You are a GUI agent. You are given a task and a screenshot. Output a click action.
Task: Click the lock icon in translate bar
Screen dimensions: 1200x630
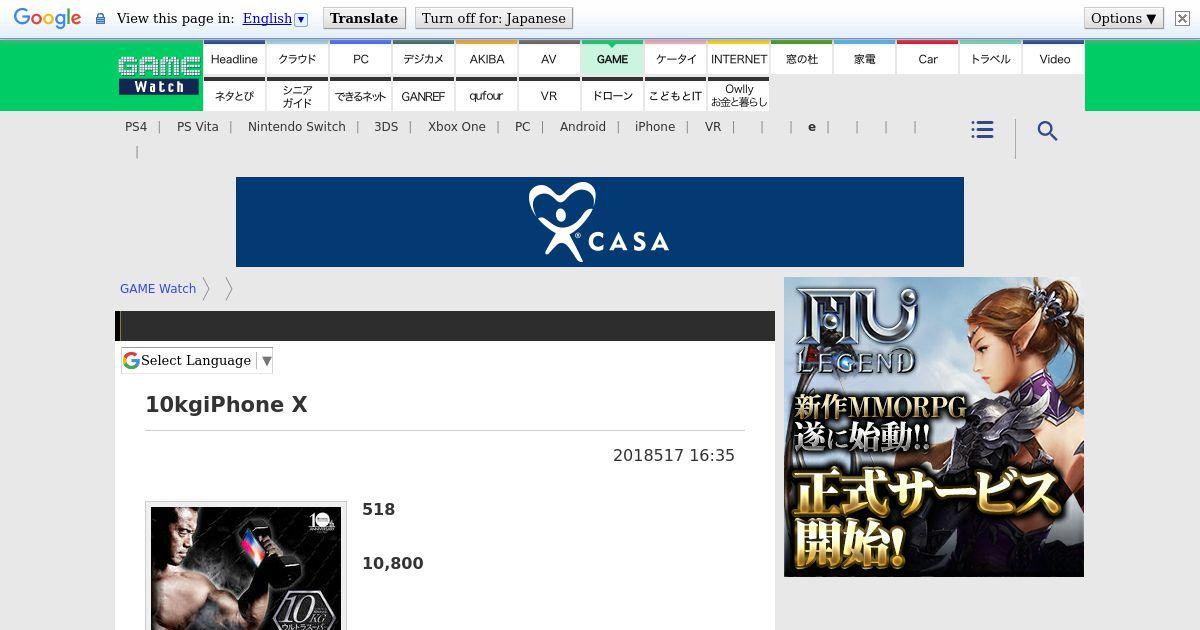(100, 18)
